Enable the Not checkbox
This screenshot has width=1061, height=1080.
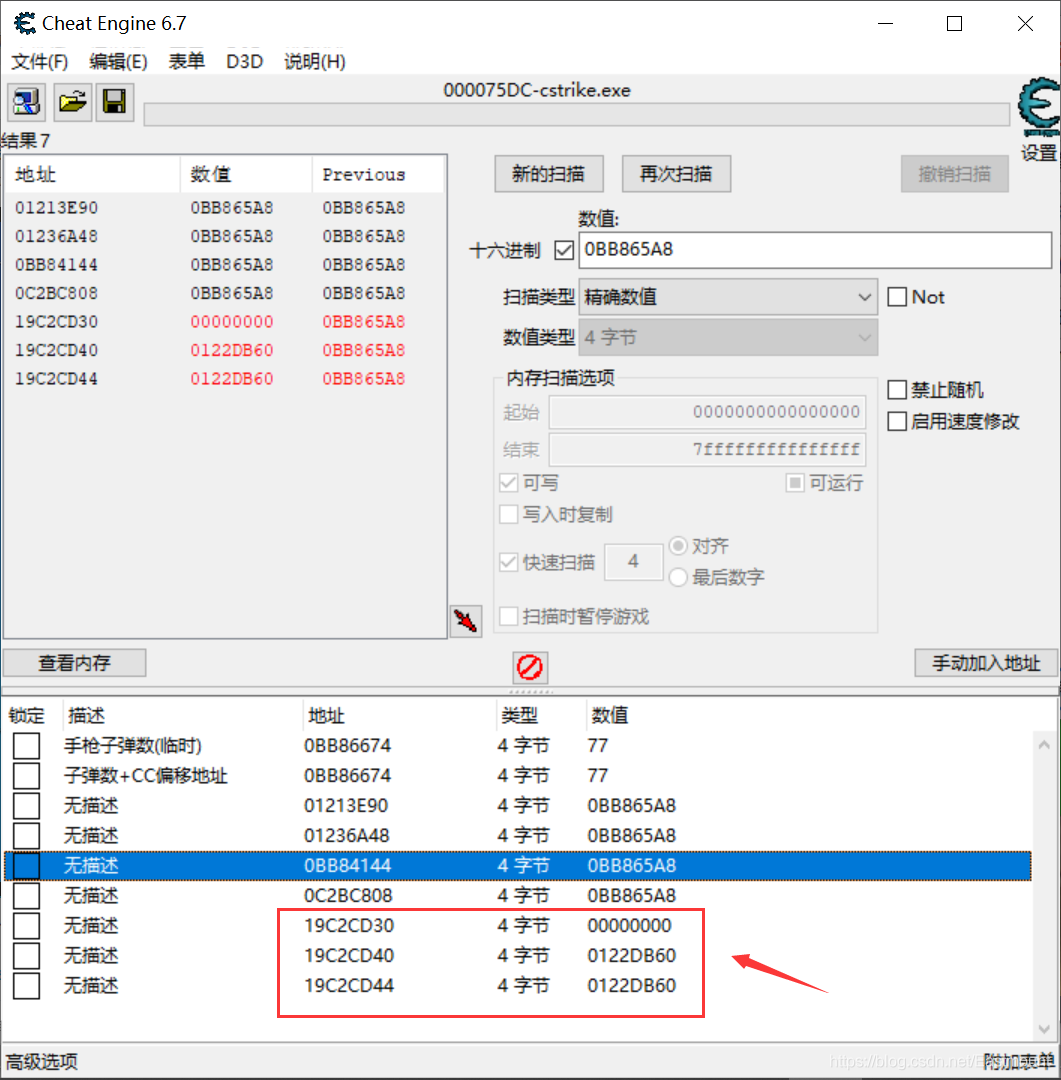click(x=897, y=297)
